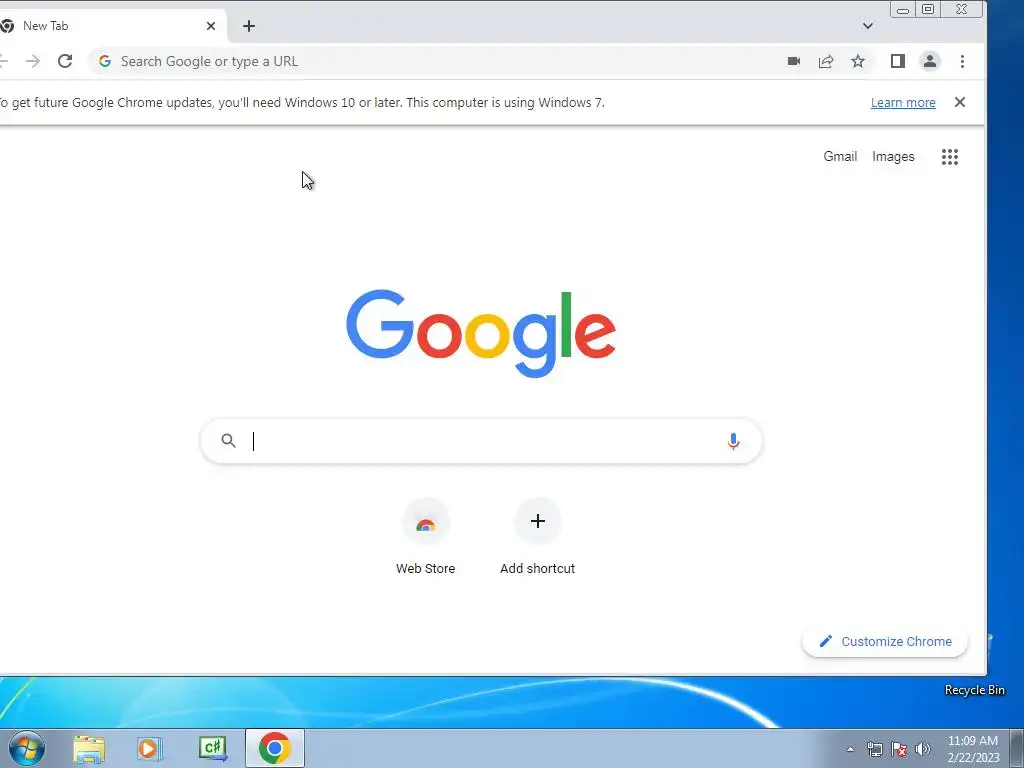Click the Google logo
The image size is (1024, 768).
tap(481, 333)
